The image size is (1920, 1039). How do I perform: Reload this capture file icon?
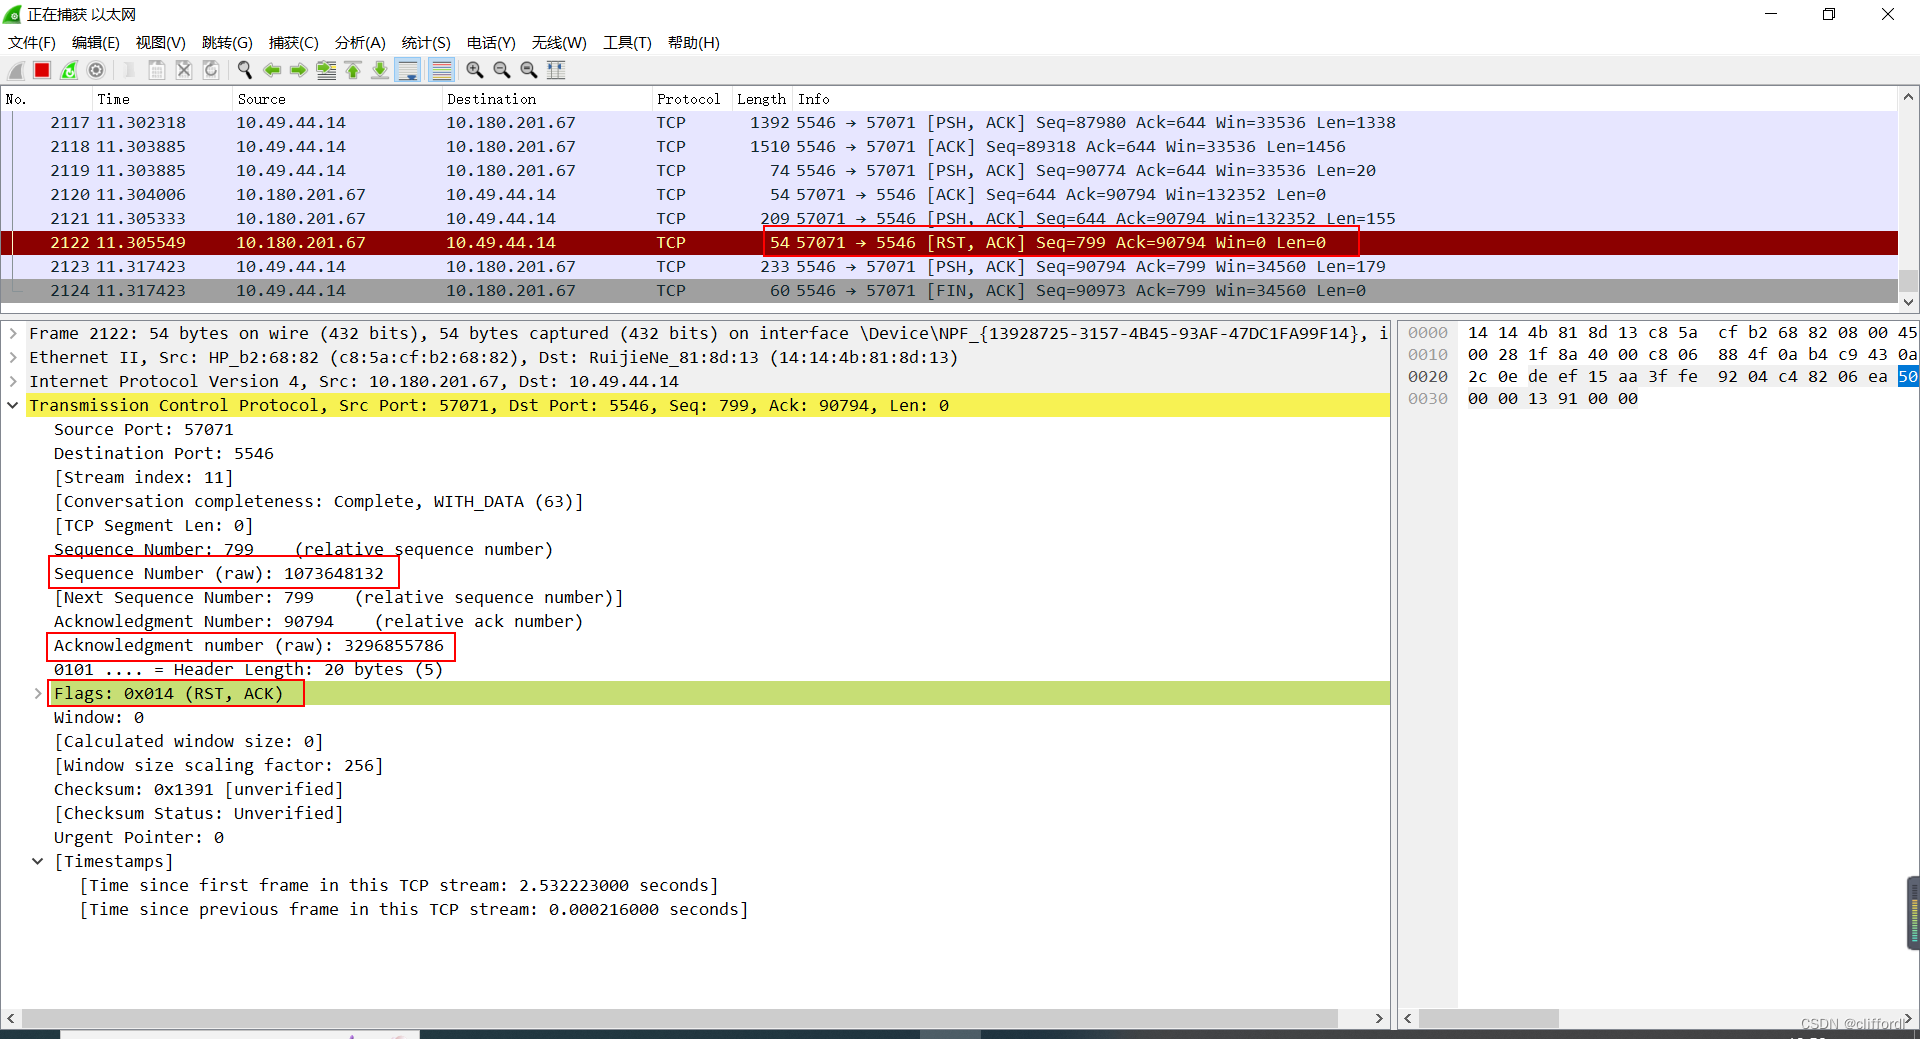211,70
